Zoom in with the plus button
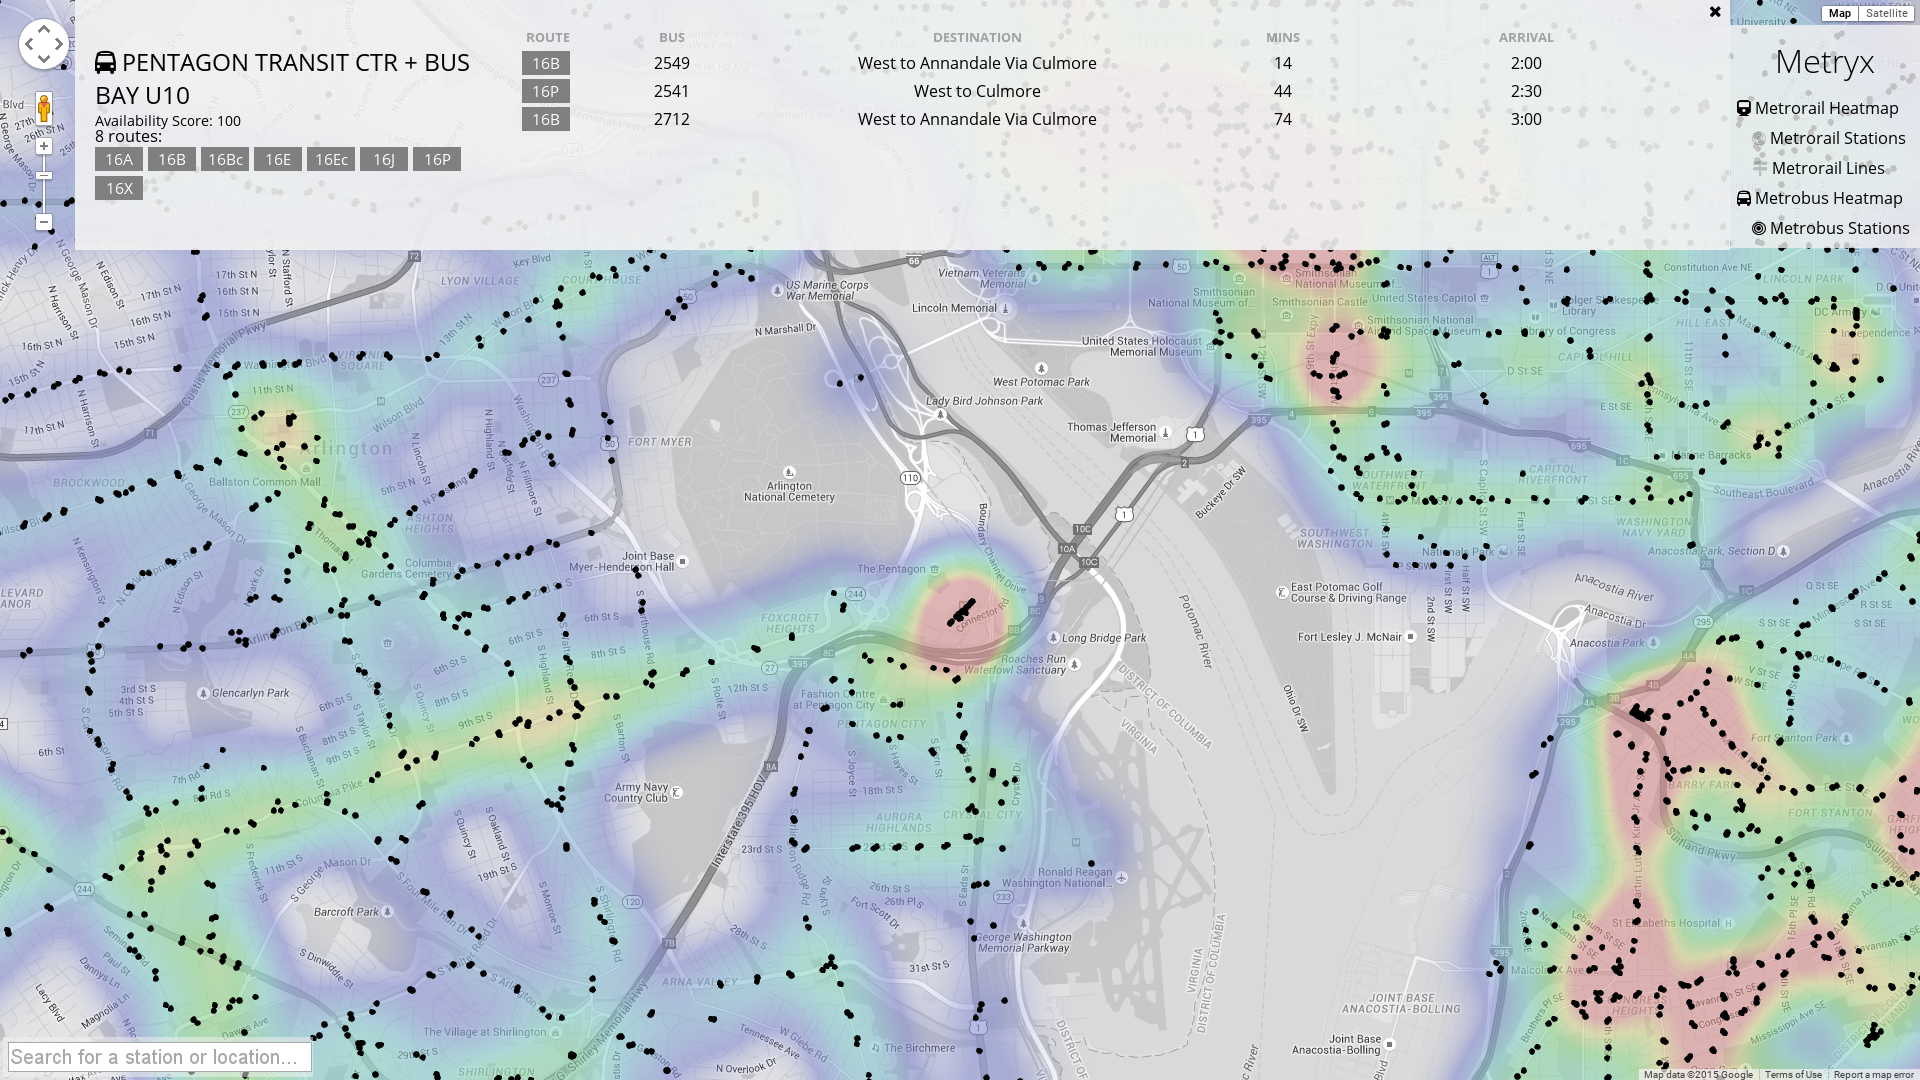Screen dimensions: 1920x1080 pyautogui.click(x=44, y=147)
